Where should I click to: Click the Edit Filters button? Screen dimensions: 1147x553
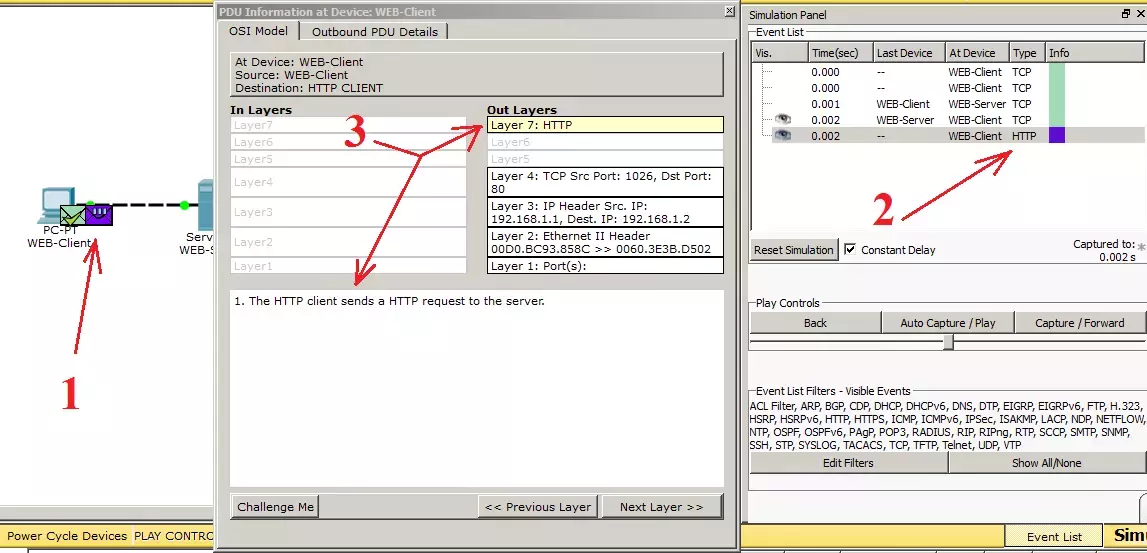tap(848, 463)
